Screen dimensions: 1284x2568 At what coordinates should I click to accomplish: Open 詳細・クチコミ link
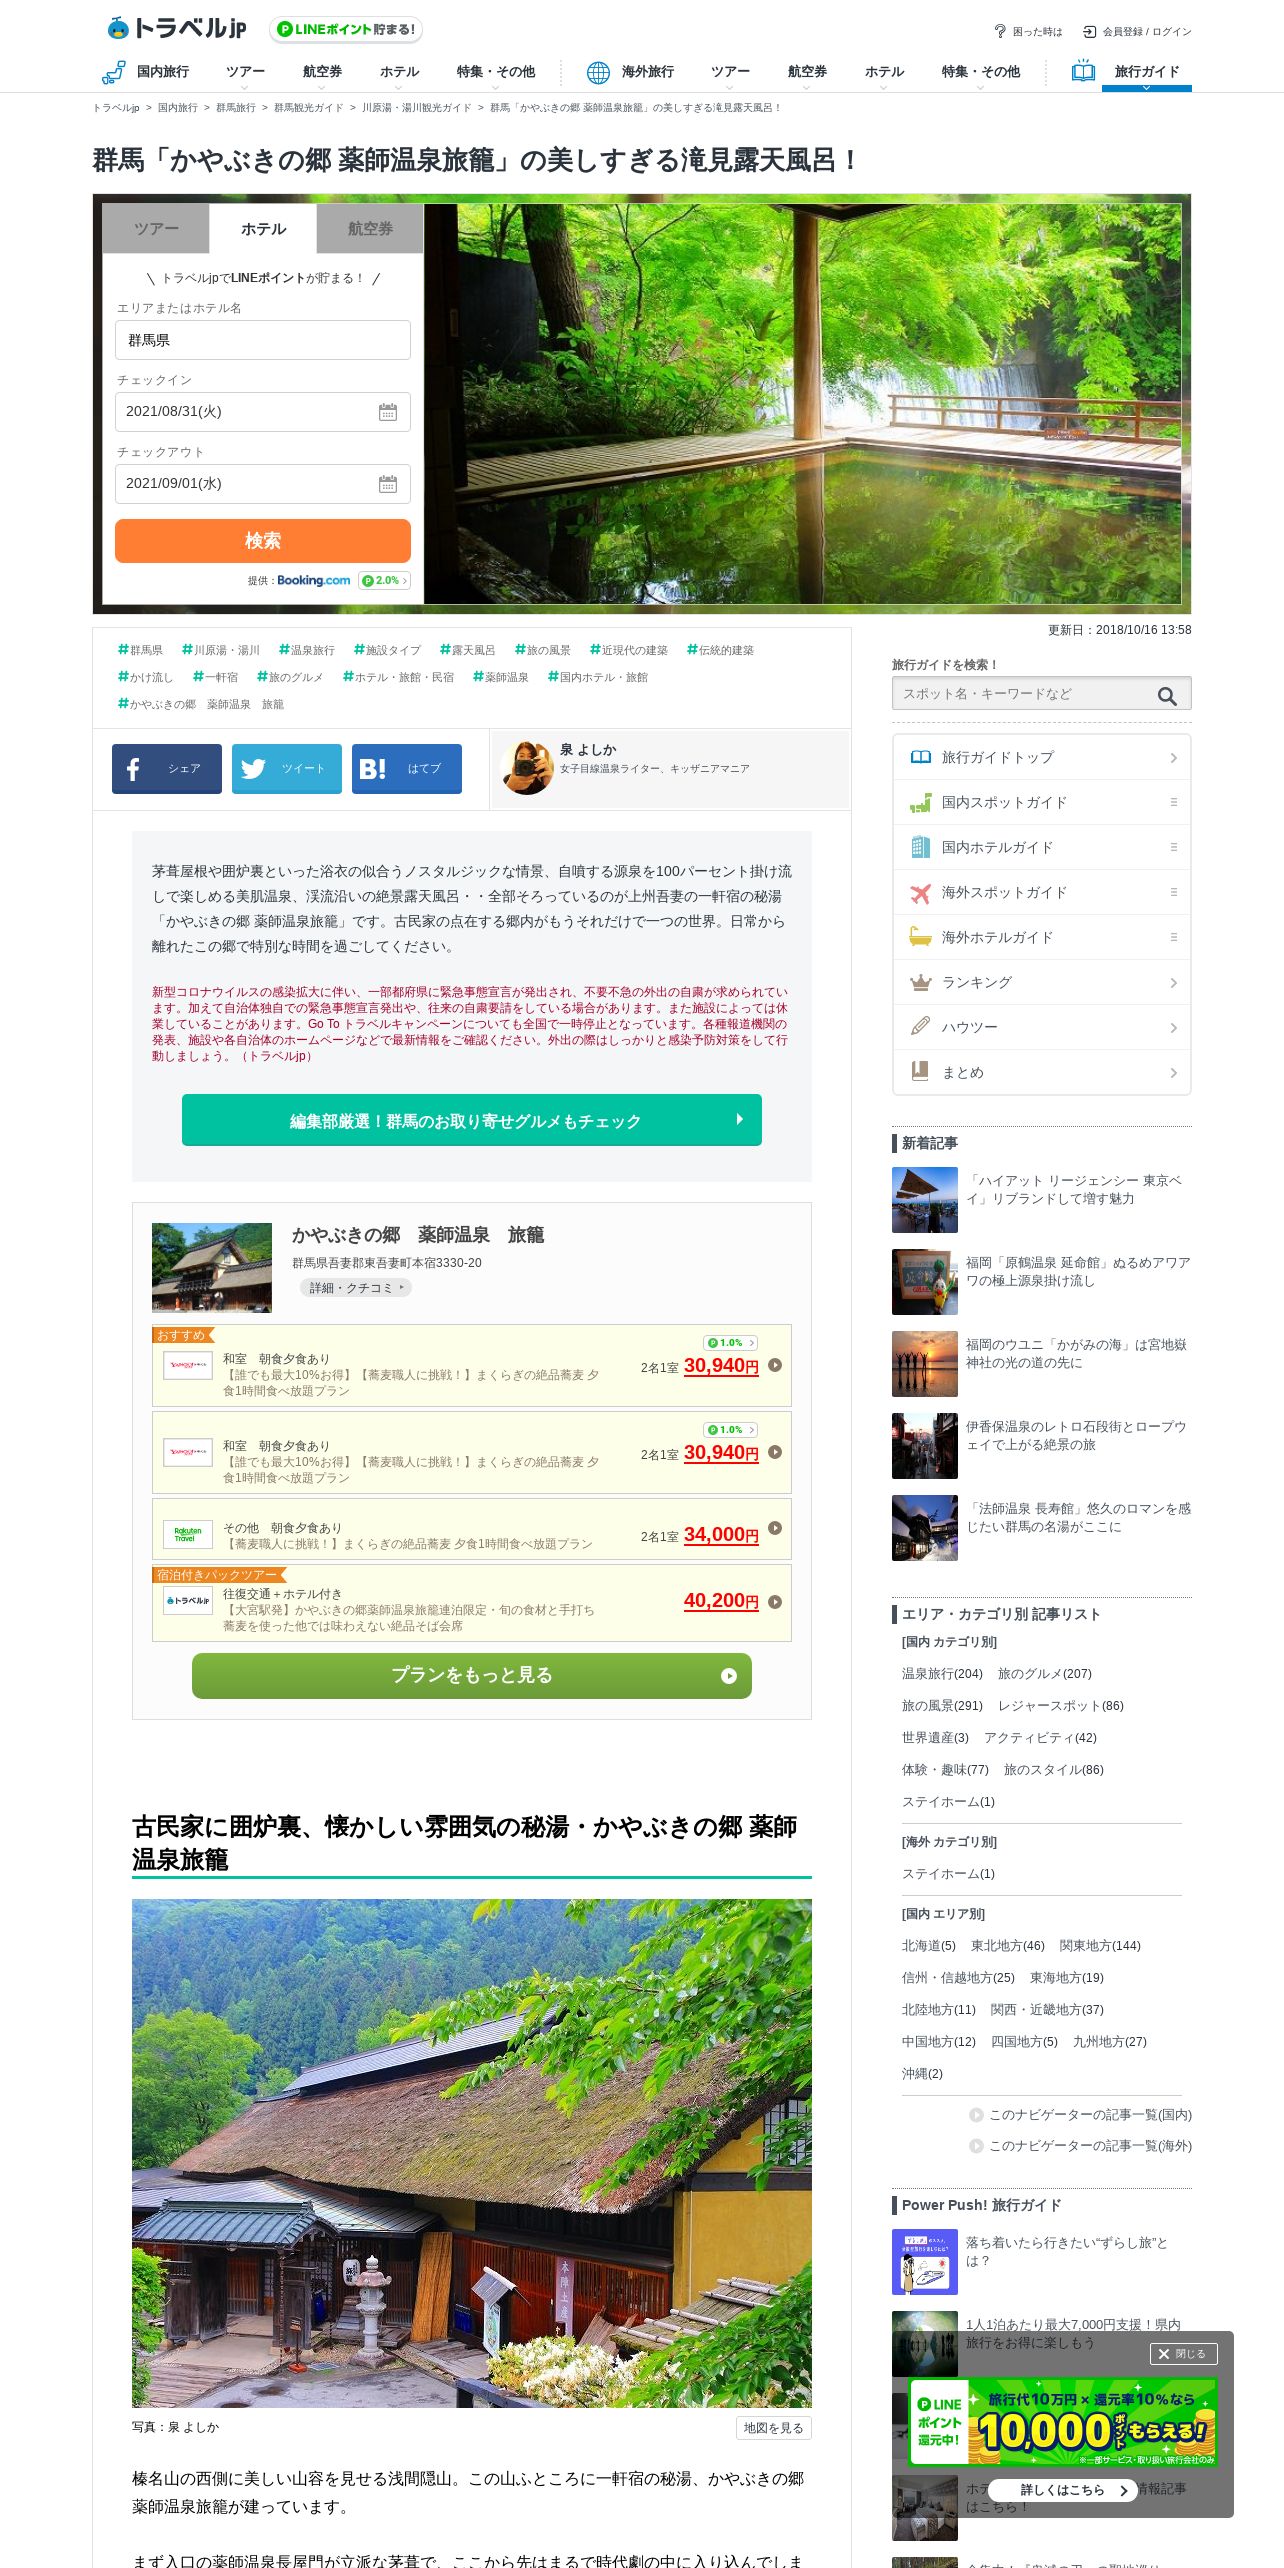click(355, 1288)
